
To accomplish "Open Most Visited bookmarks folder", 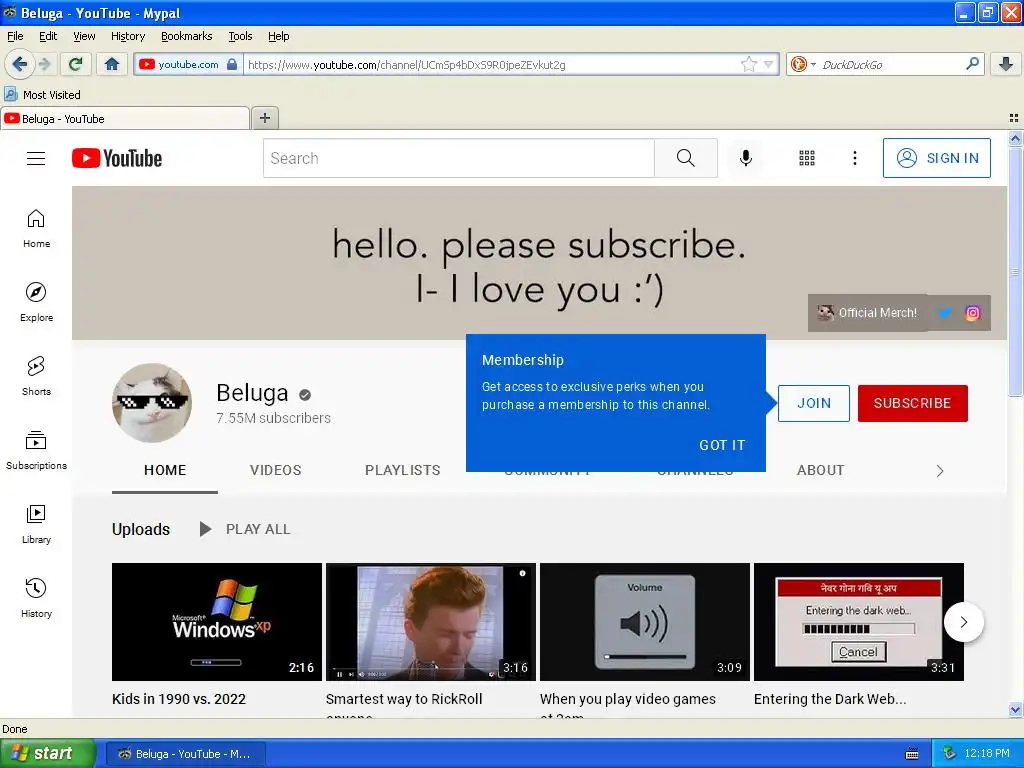I will 43,95.
